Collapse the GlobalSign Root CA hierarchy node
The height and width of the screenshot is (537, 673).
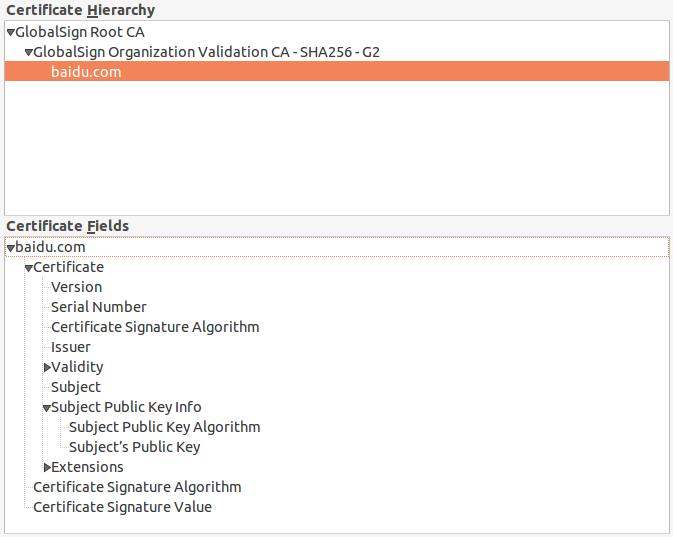pyautogui.click(x=11, y=32)
